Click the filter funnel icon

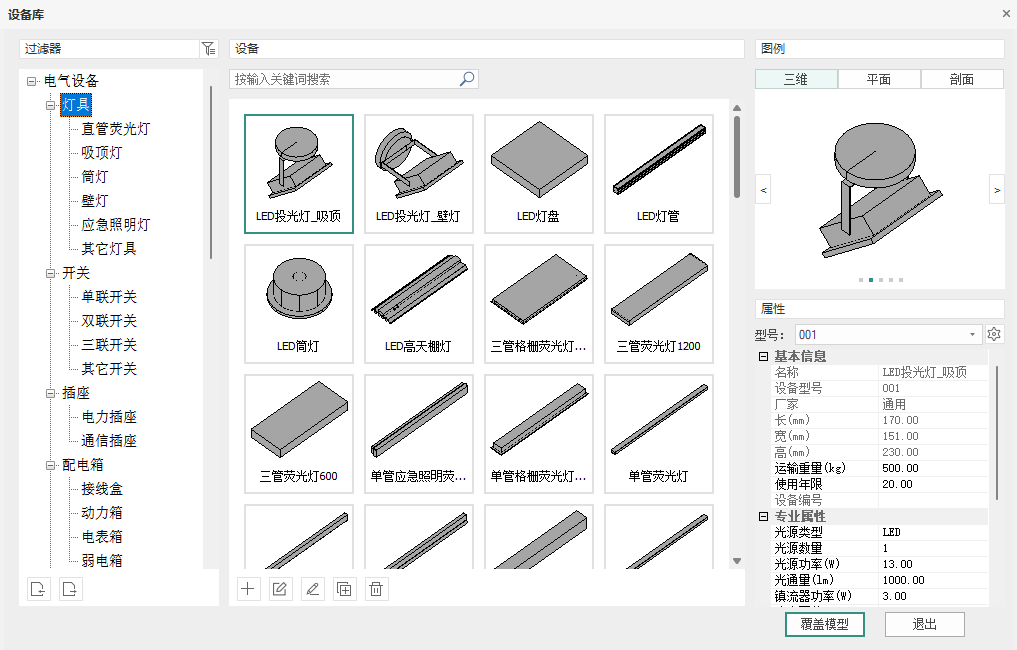[x=208, y=48]
